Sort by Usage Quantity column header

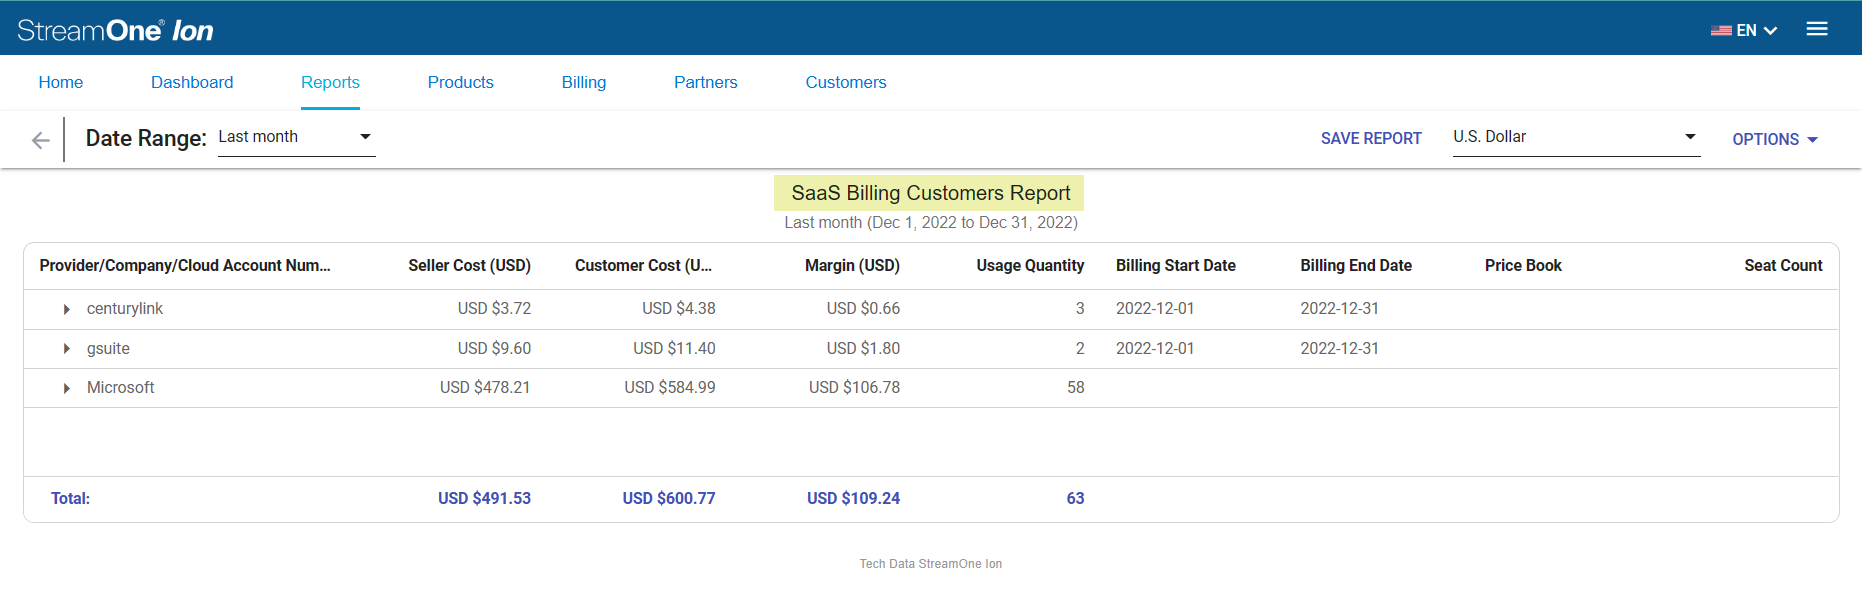pyautogui.click(x=1030, y=265)
